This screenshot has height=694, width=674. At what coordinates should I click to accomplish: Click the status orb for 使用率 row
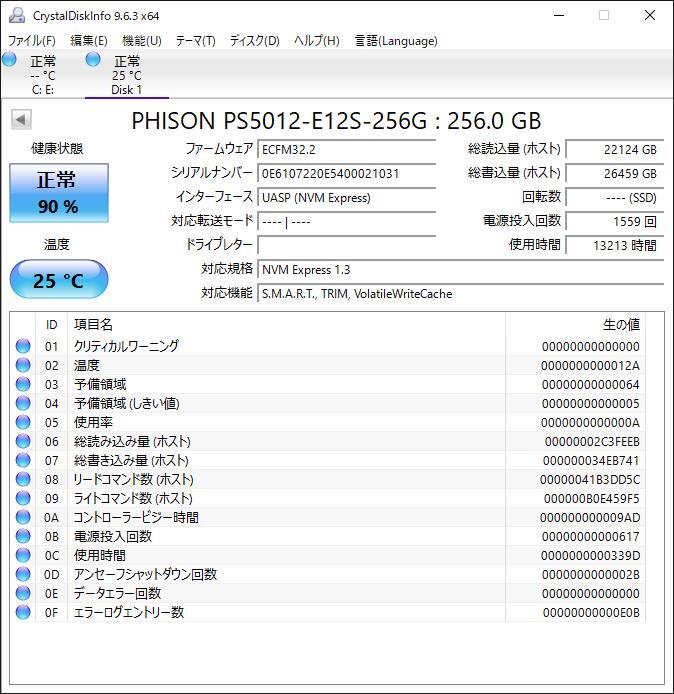point(23,422)
